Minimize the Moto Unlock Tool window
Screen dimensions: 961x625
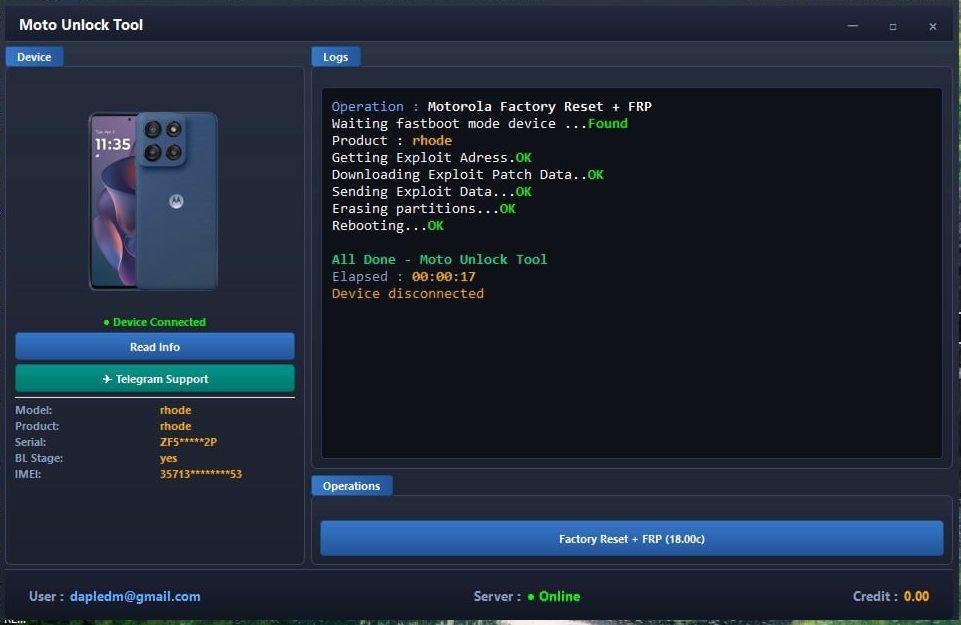[853, 27]
